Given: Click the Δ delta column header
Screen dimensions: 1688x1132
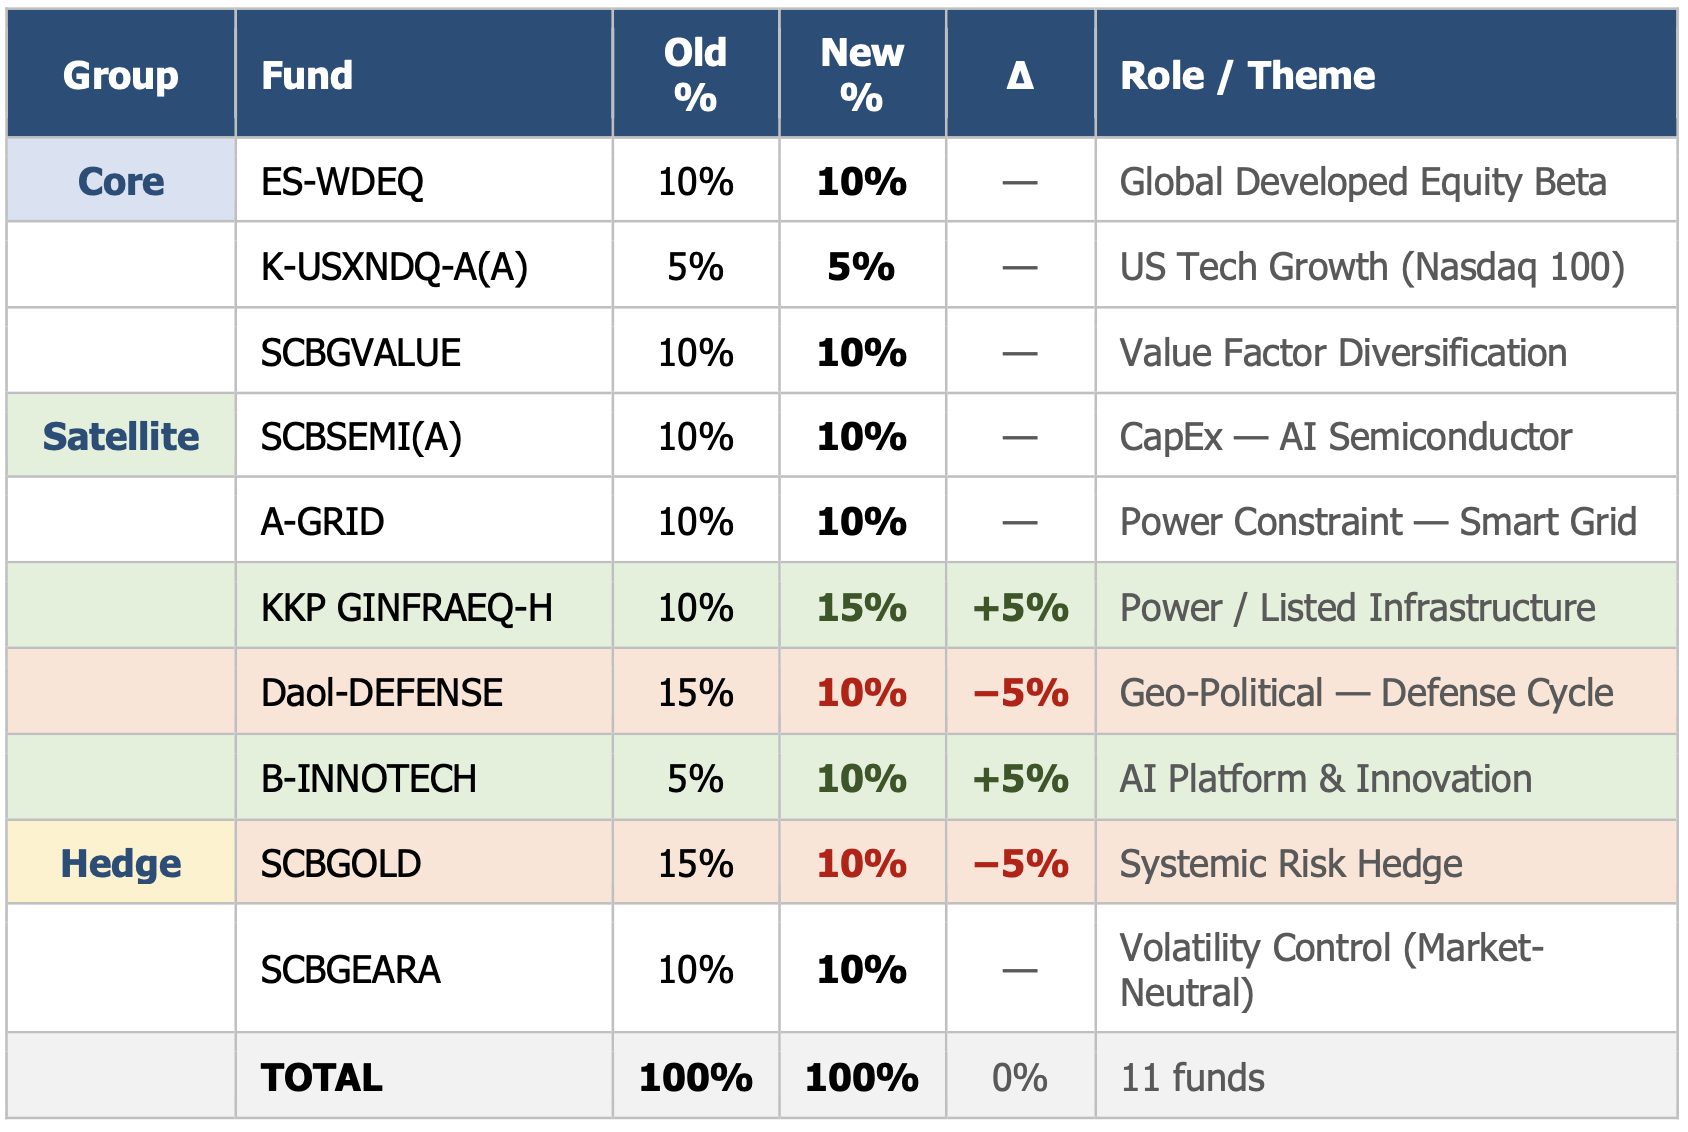Looking at the screenshot, I should [x=1020, y=75].
